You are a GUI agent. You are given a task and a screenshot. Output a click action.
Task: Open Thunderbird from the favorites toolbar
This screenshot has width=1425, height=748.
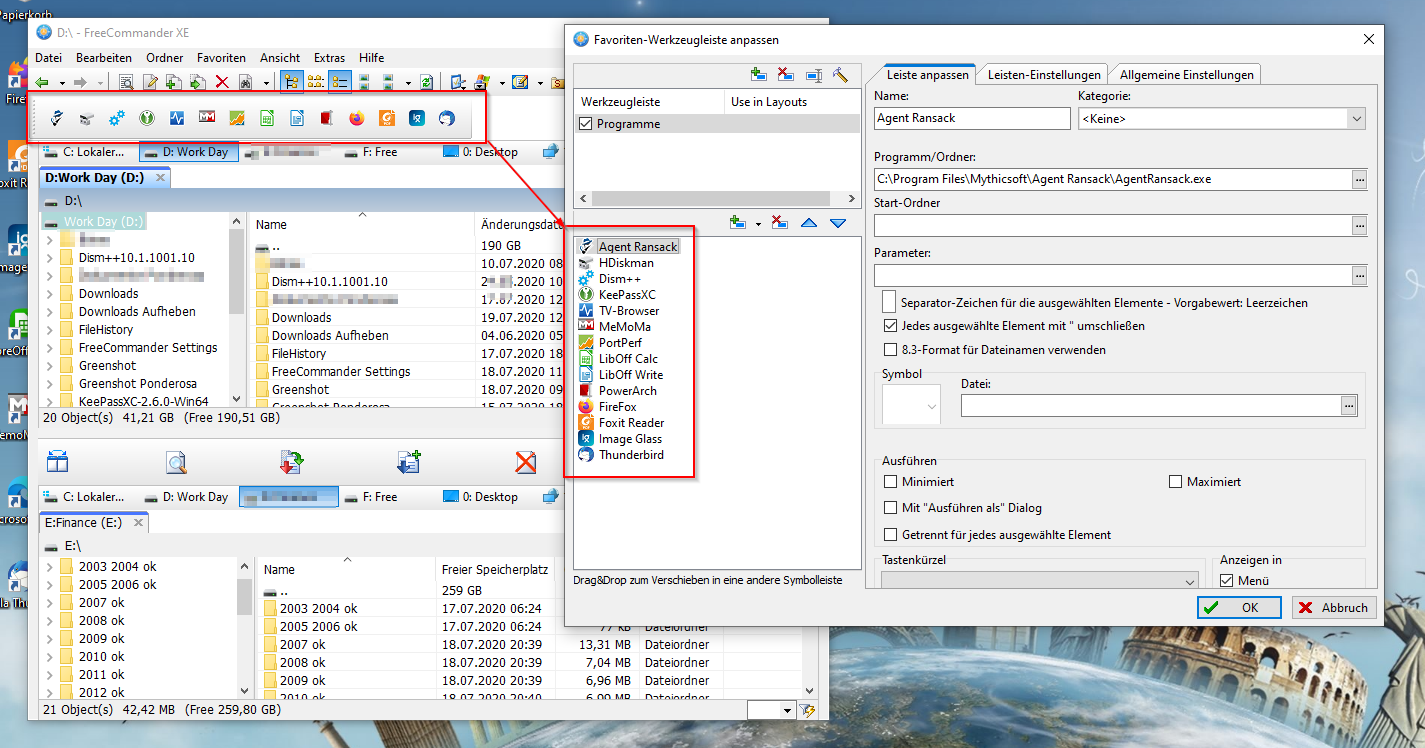point(447,118)
